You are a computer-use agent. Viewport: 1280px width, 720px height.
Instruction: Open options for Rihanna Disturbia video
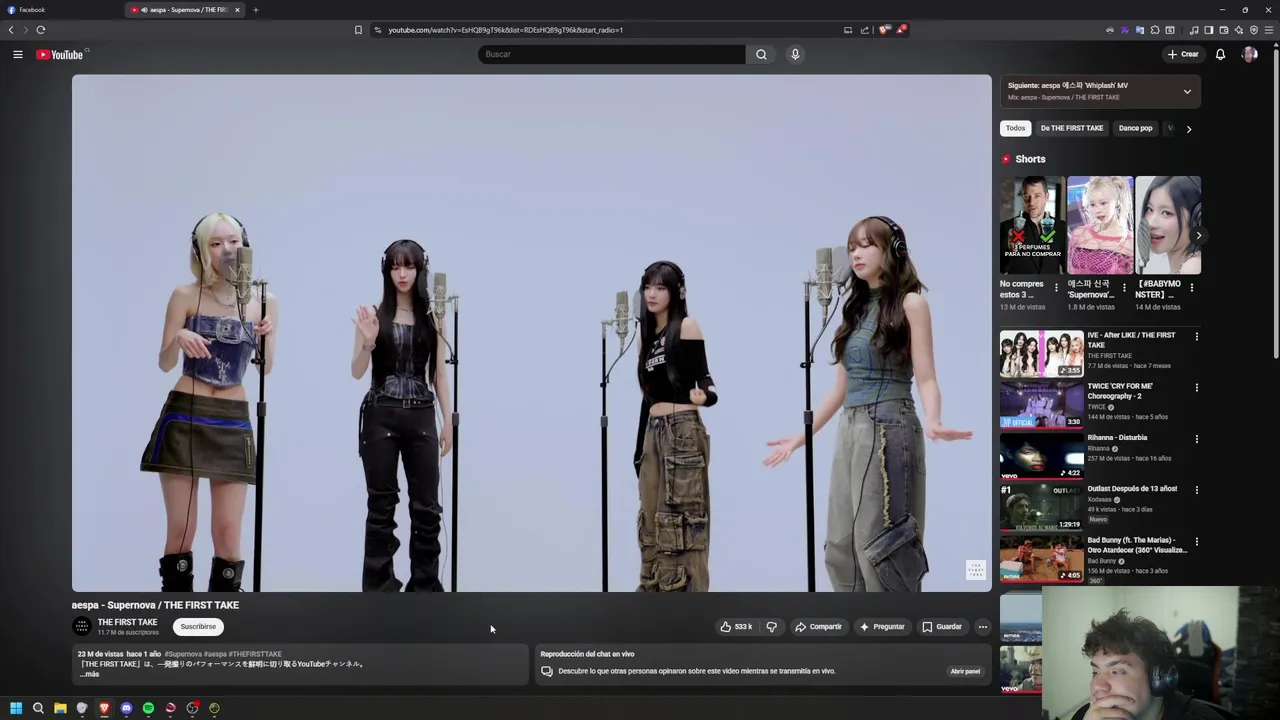(1196, 439)
